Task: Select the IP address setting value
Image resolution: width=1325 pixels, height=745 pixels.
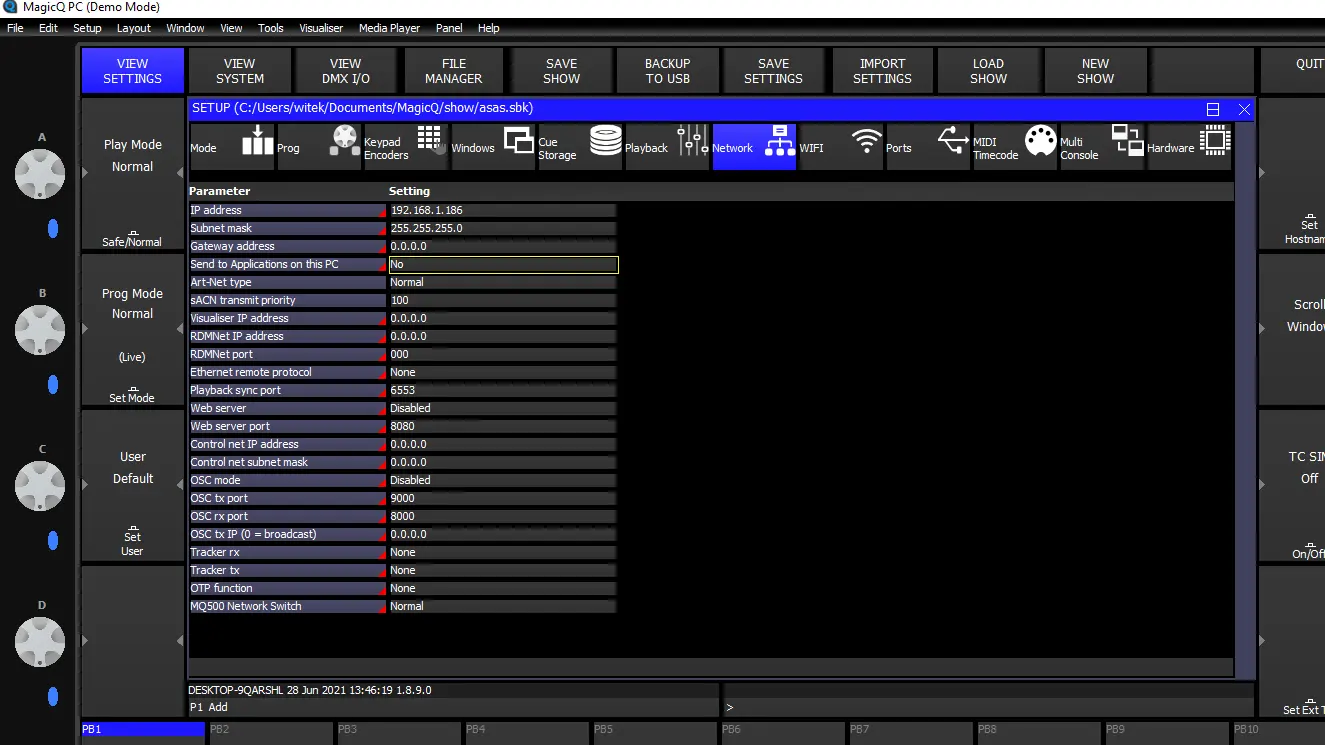Action: tap(502, 210)
